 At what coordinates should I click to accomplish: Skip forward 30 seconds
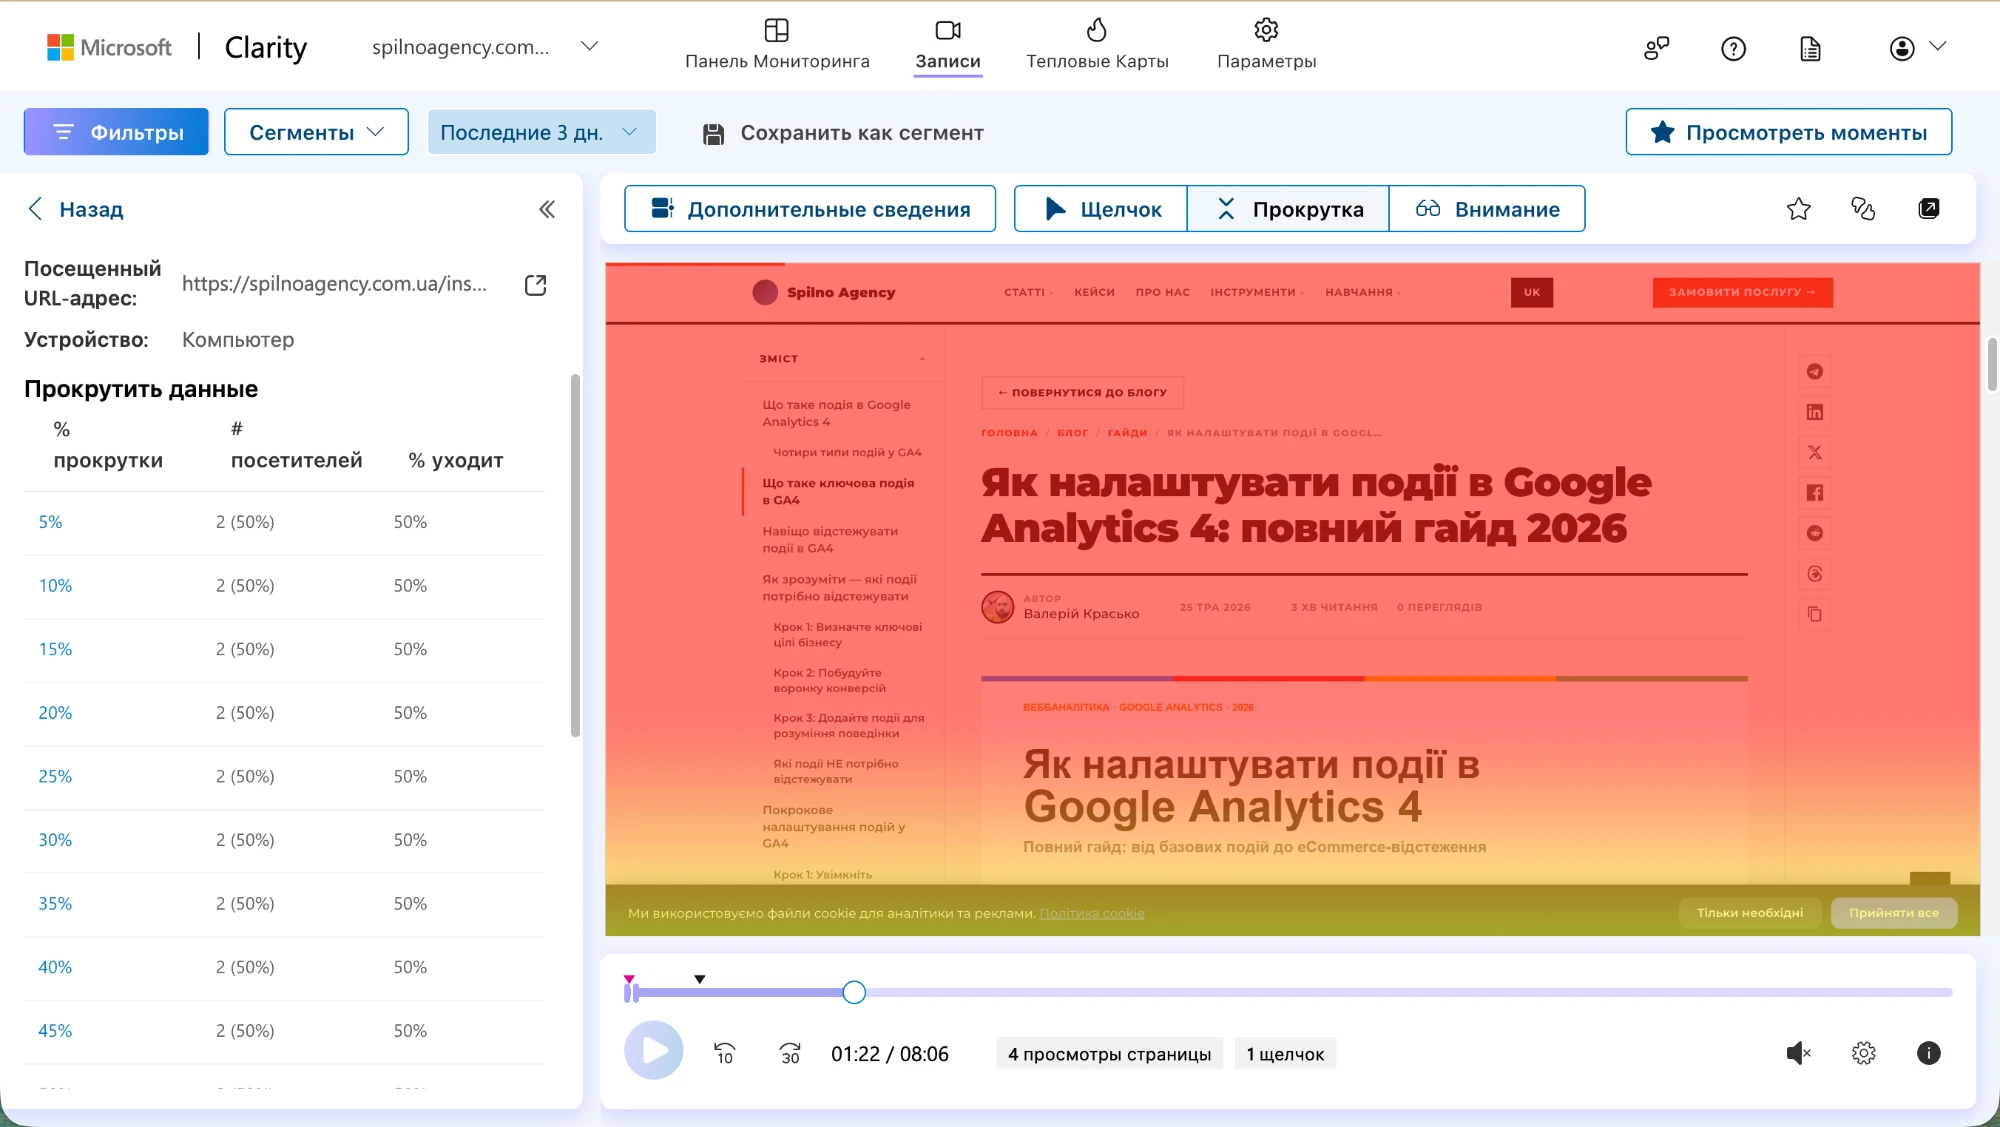(790, 1053)
